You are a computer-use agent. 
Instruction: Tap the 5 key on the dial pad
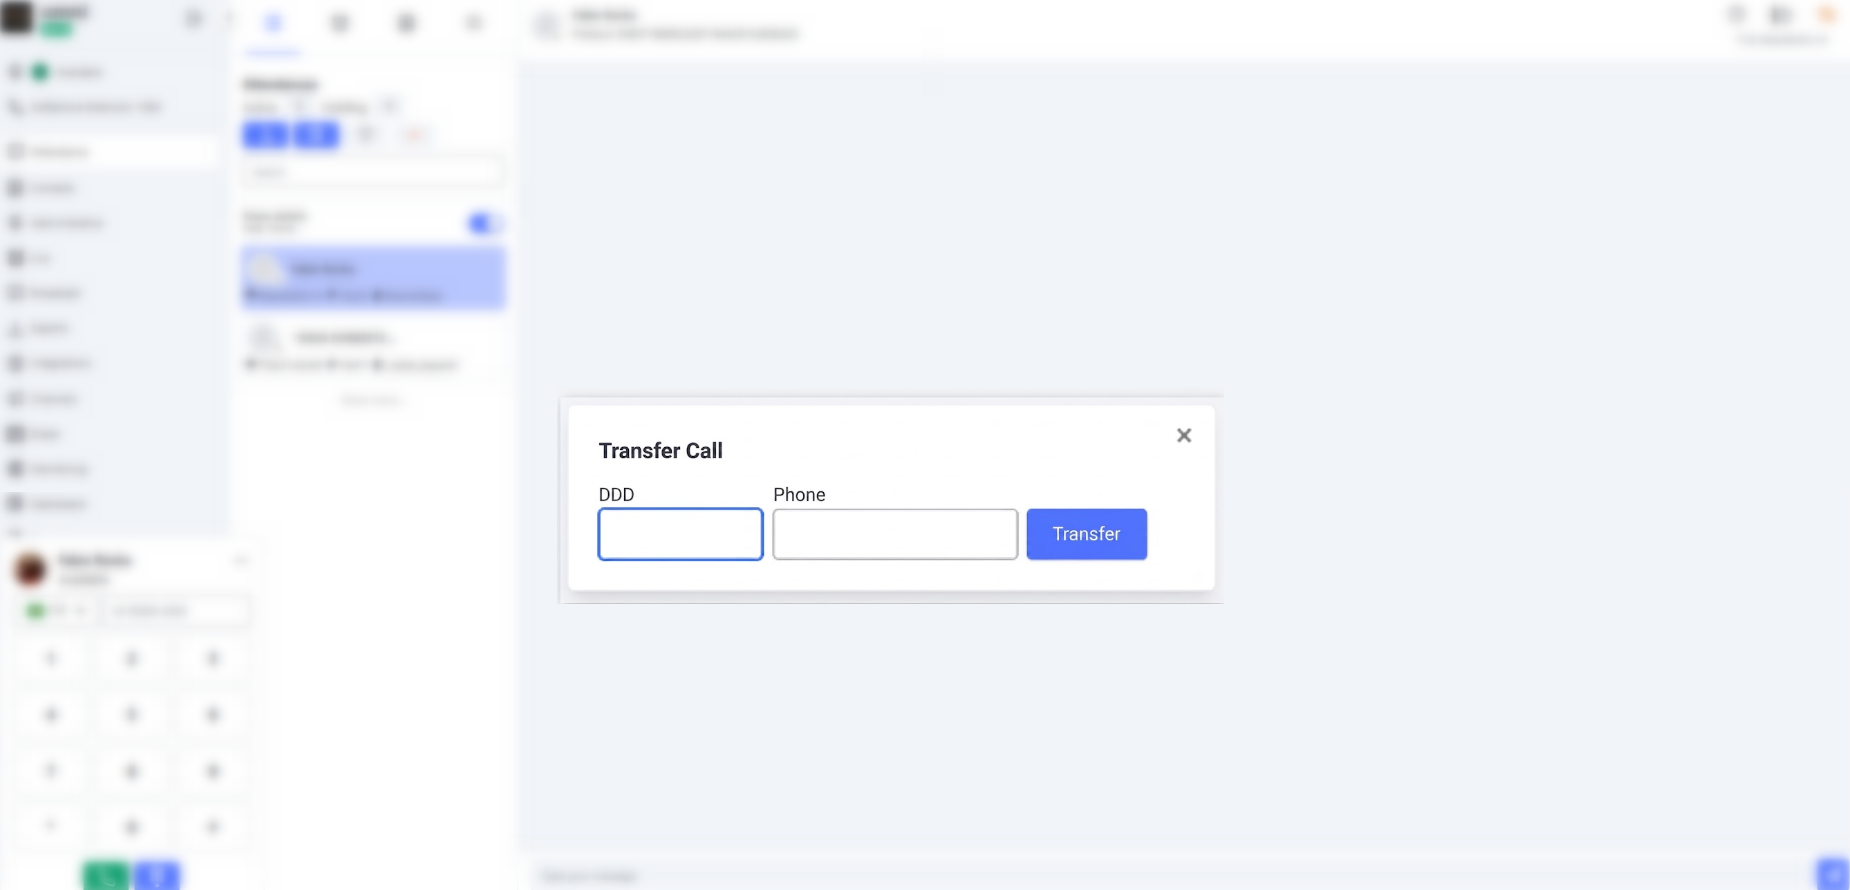coord(132,714)
